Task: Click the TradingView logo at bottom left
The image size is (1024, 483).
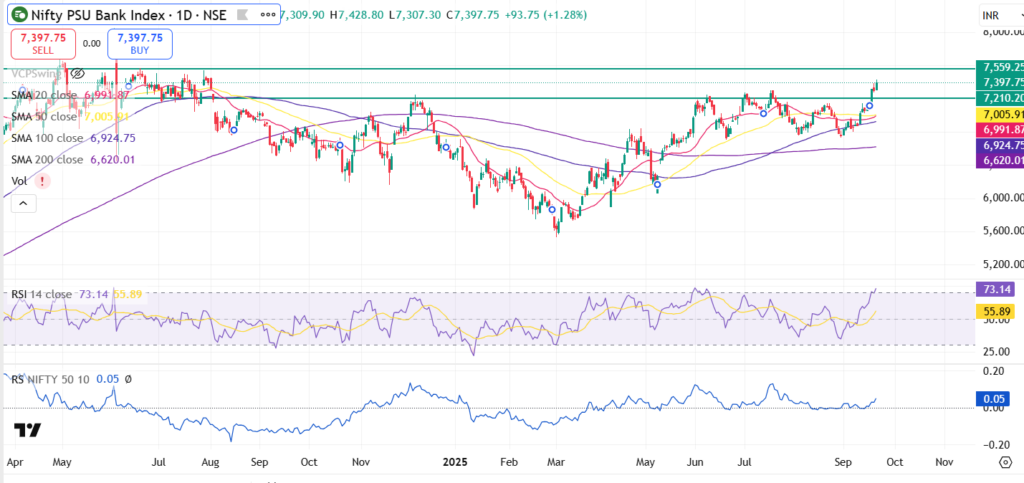Action: (x=28, y=430)
